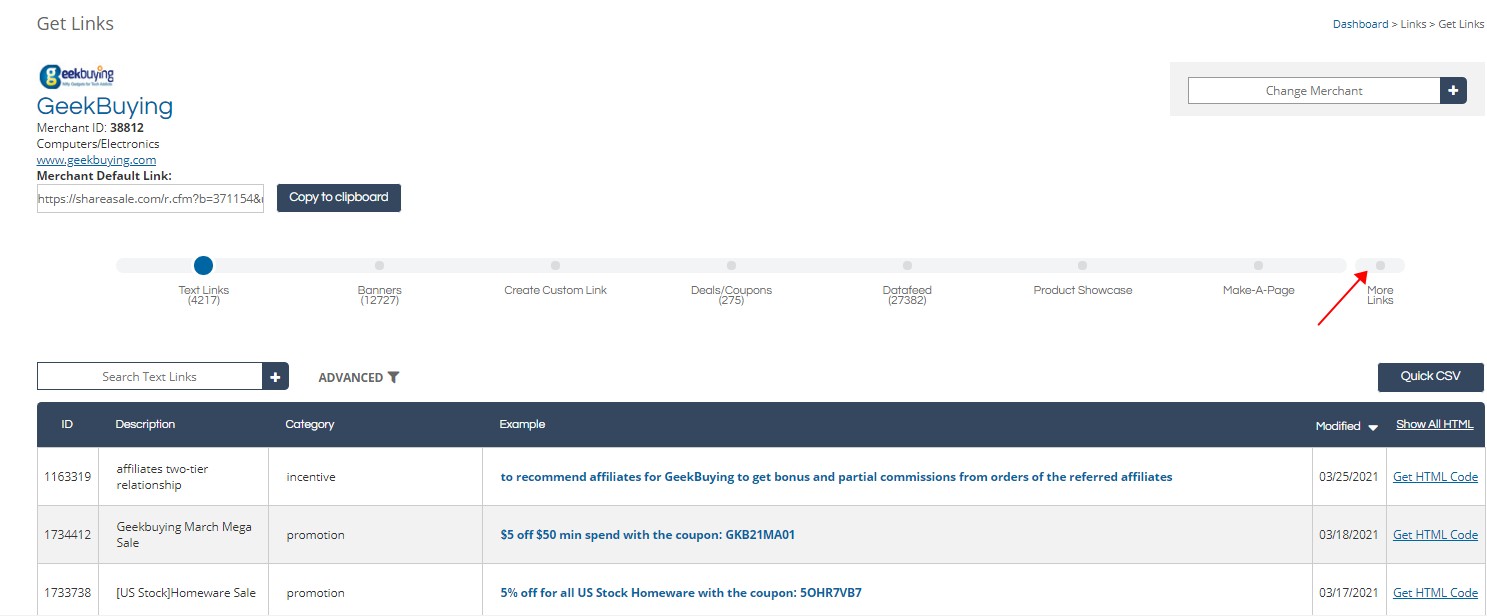Screen dimensions: 1487x616
Task: Sort by Description column header
Action: (x=145, y=424)
